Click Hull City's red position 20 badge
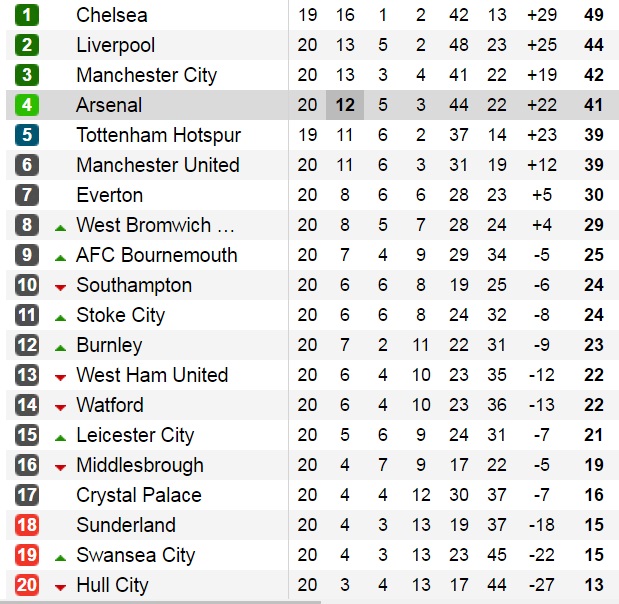Image resolution: width=619 pixels, height=604 pixels. coord(27,585)
